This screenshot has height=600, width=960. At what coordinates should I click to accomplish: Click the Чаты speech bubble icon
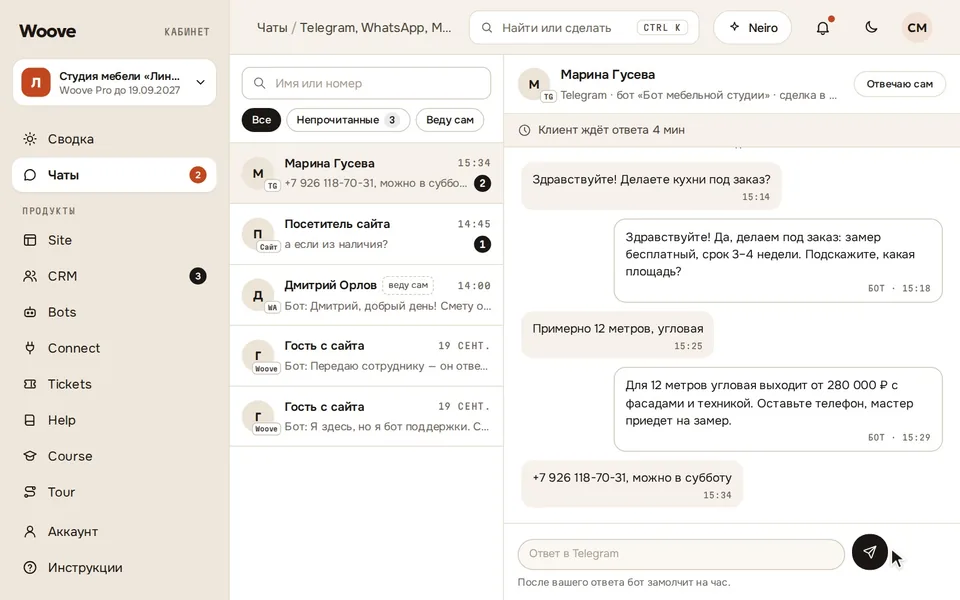coord(29,175)
